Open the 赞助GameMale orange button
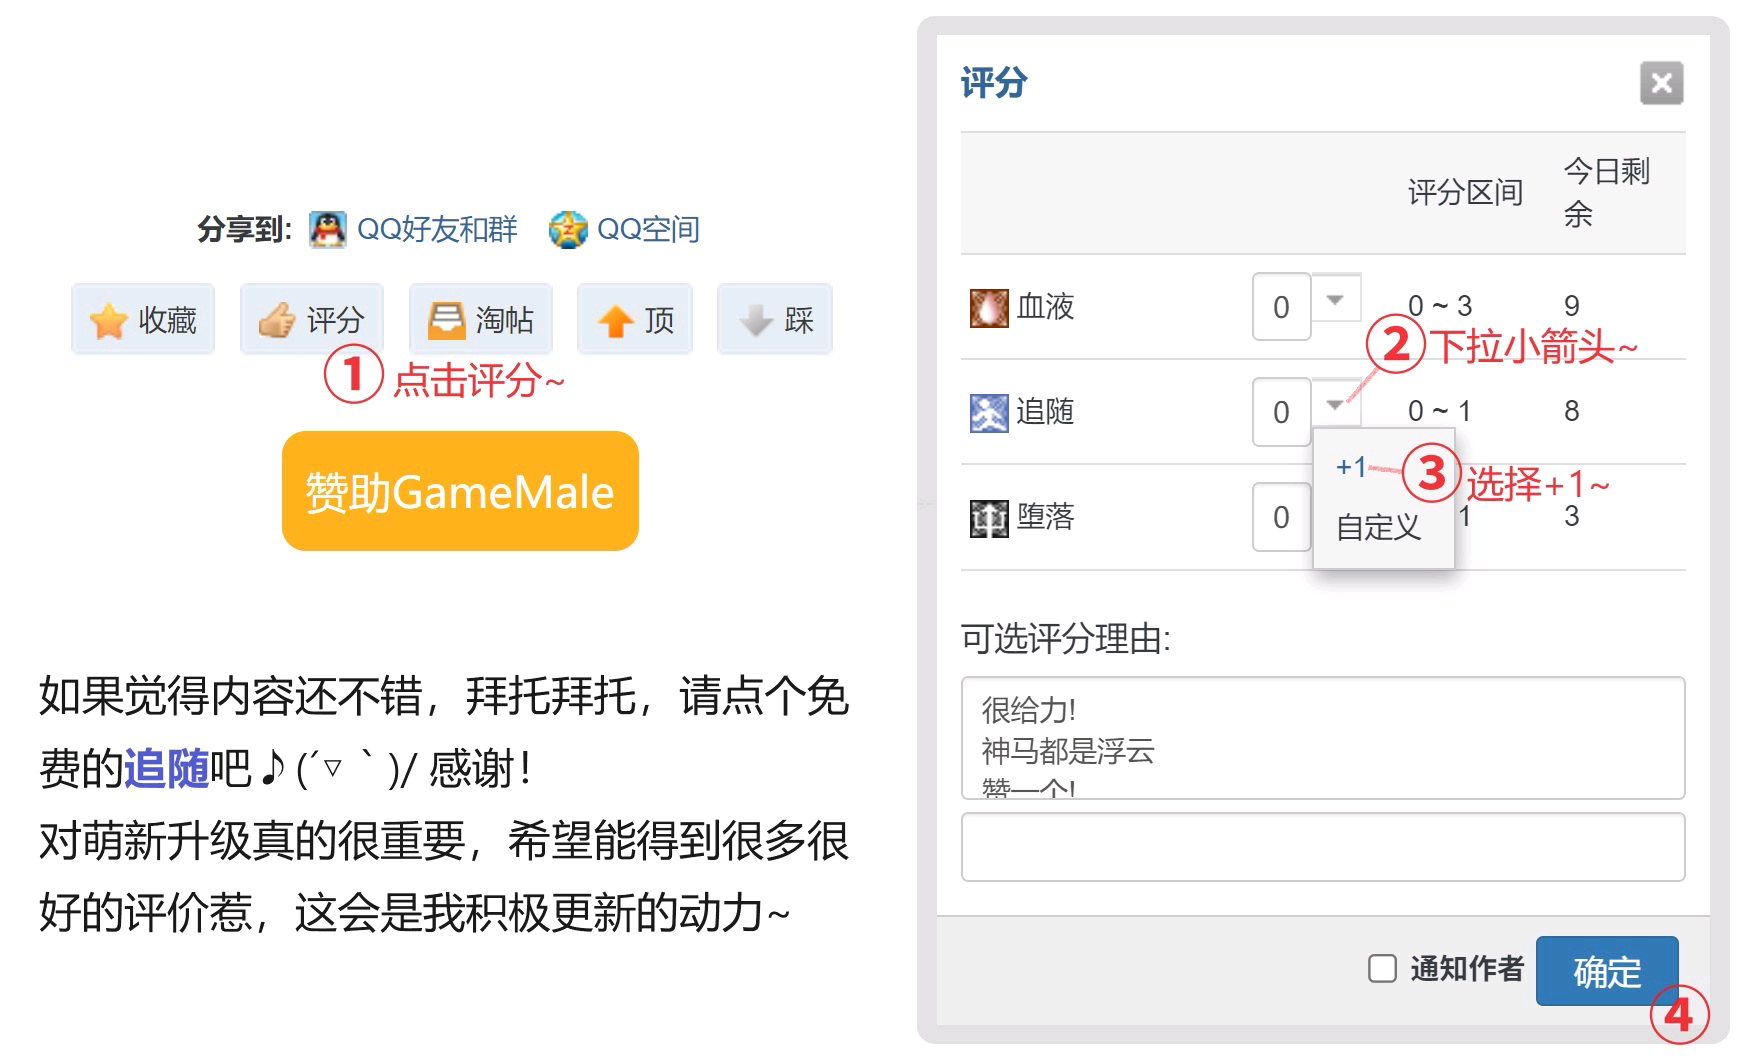 (x=460, y=491)
